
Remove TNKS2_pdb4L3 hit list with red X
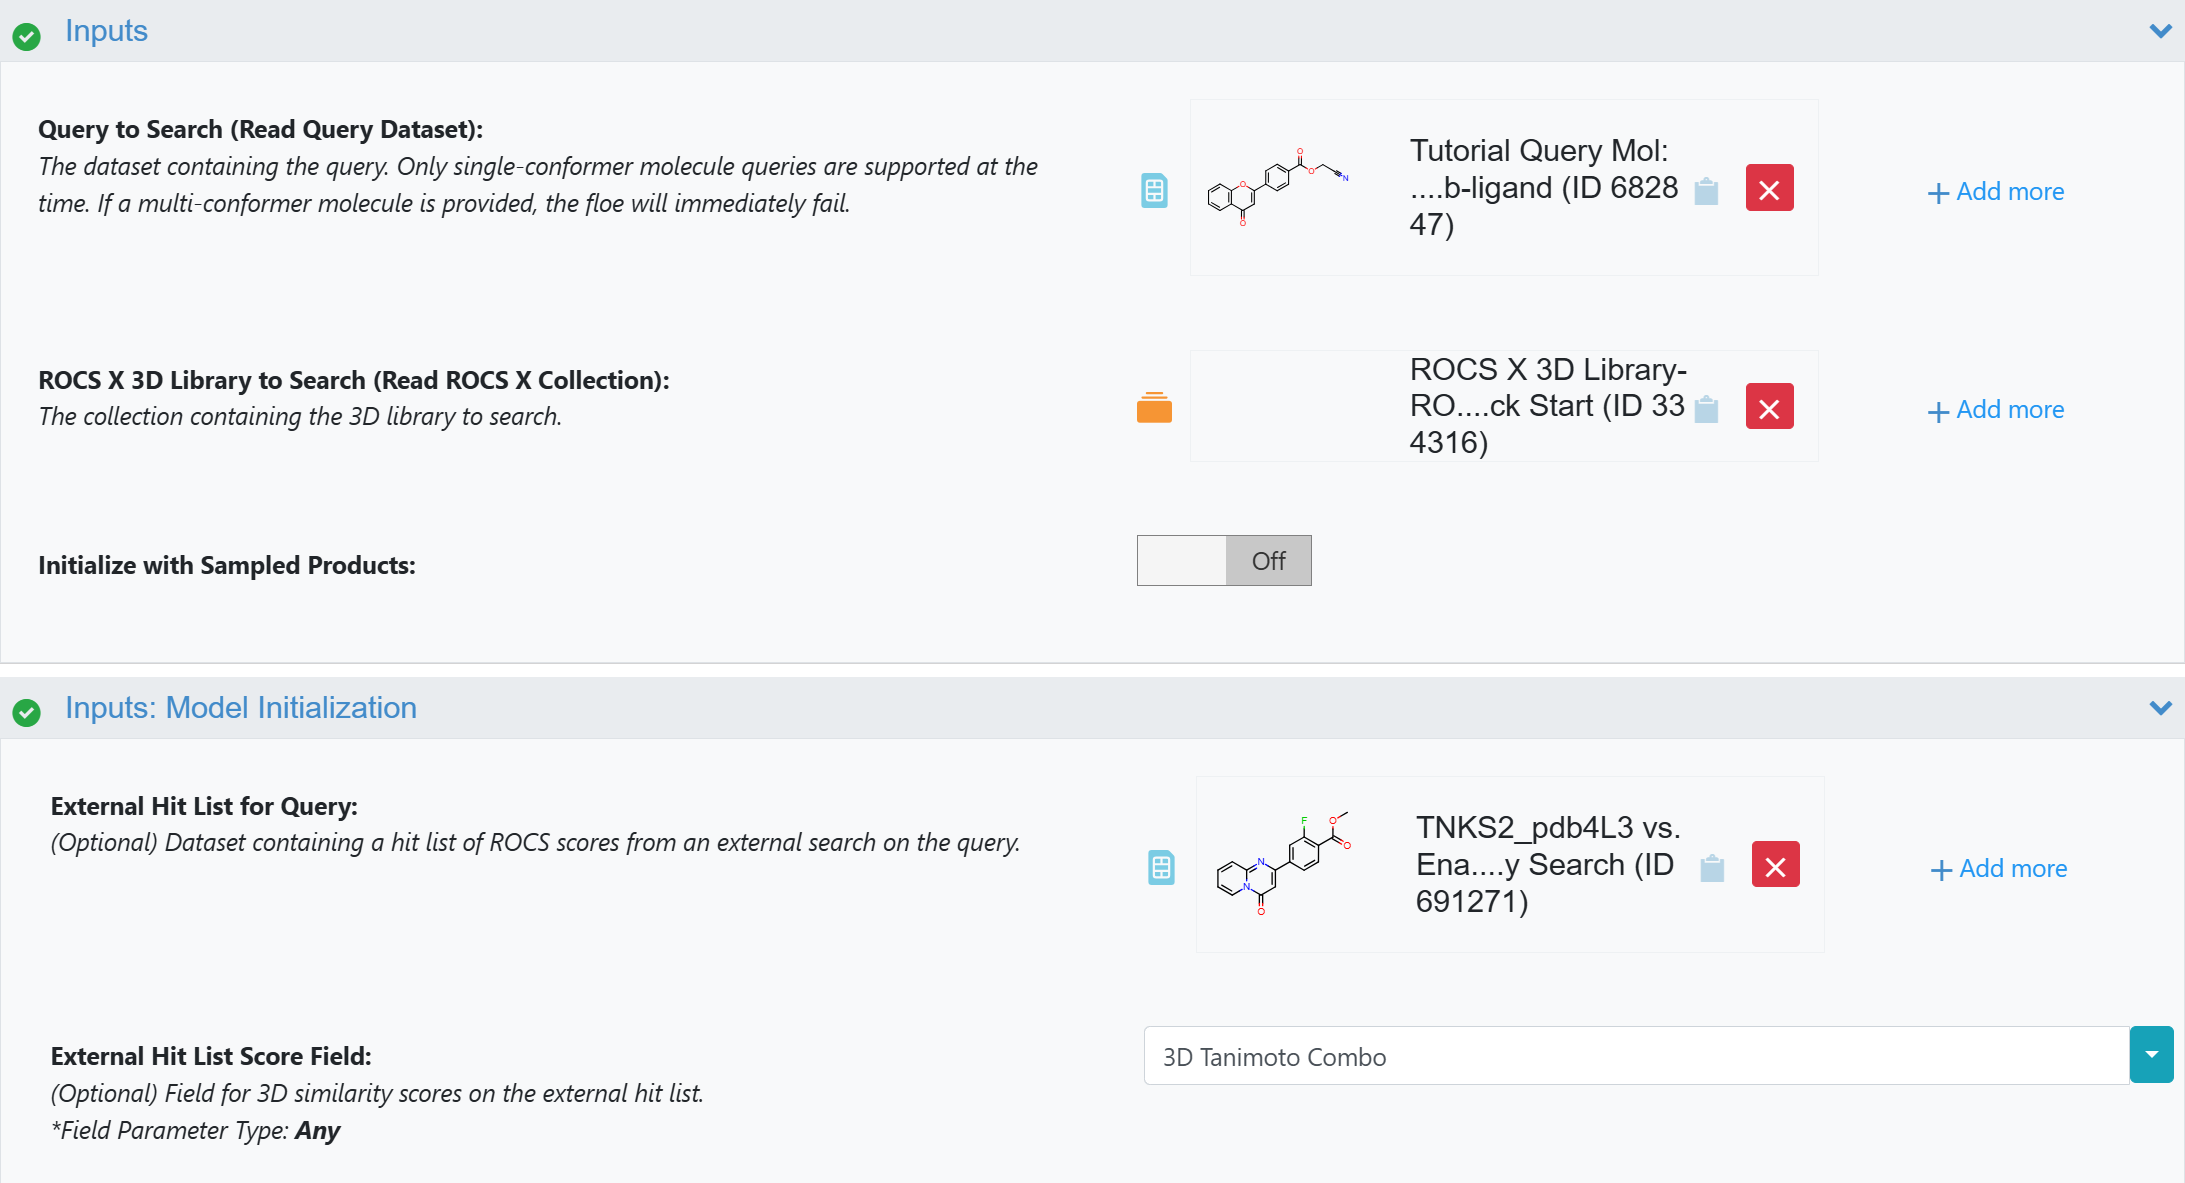(1775, 865)
